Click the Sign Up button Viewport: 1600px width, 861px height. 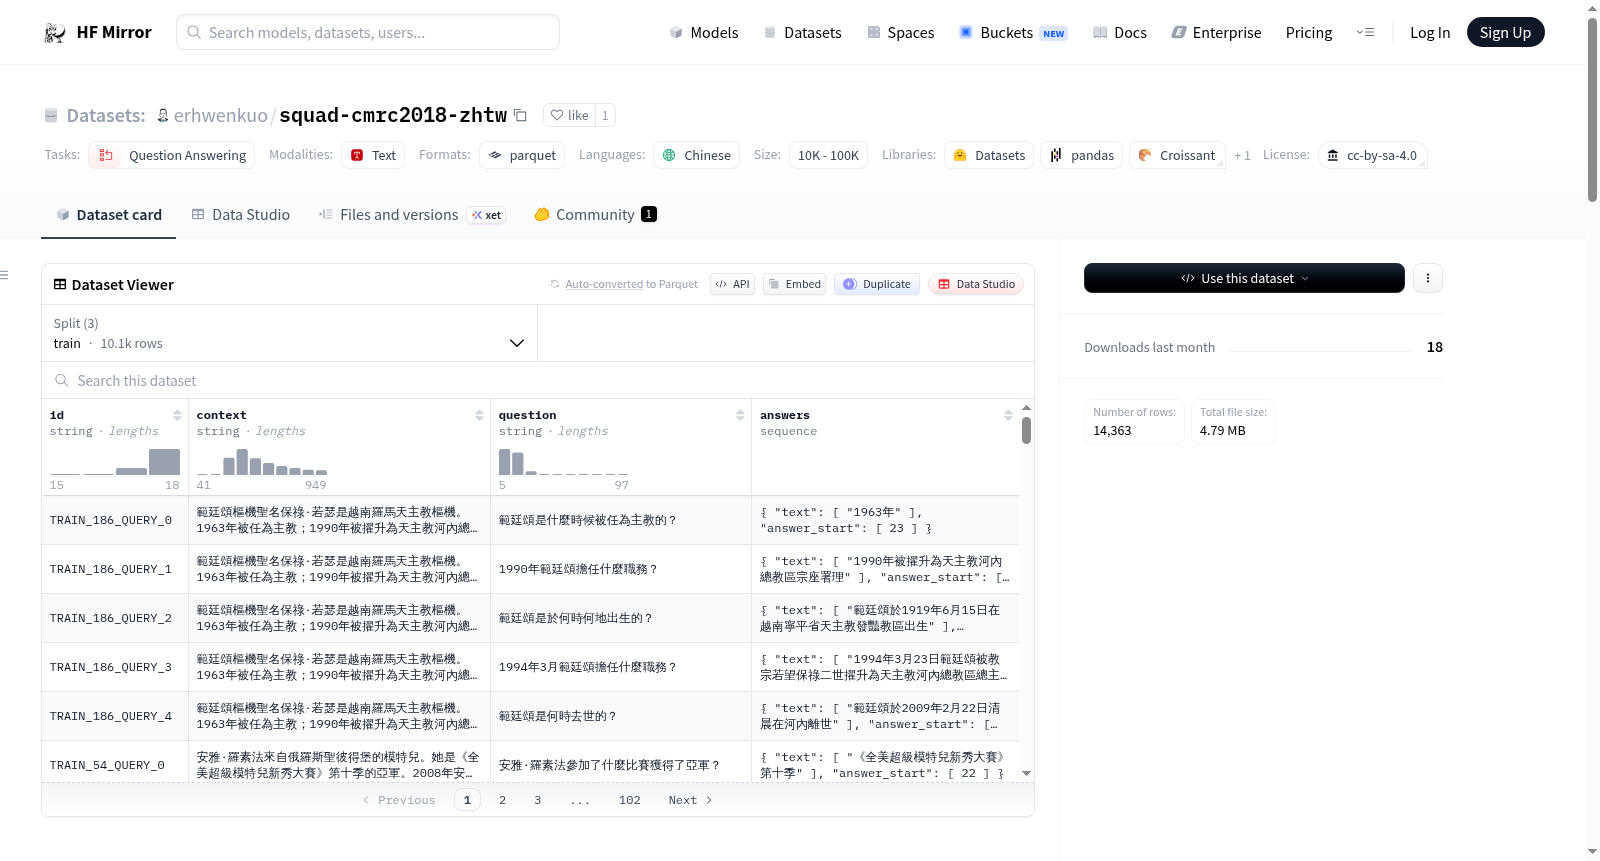(1505, 32)
